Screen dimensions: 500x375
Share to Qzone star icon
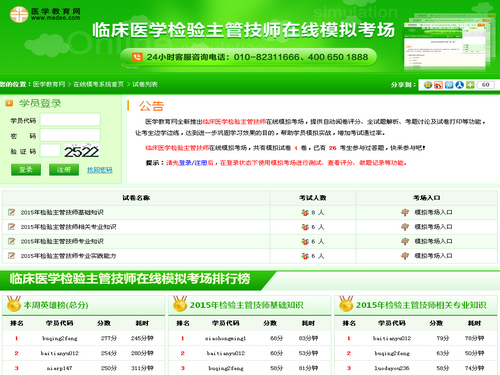[428, 85]
